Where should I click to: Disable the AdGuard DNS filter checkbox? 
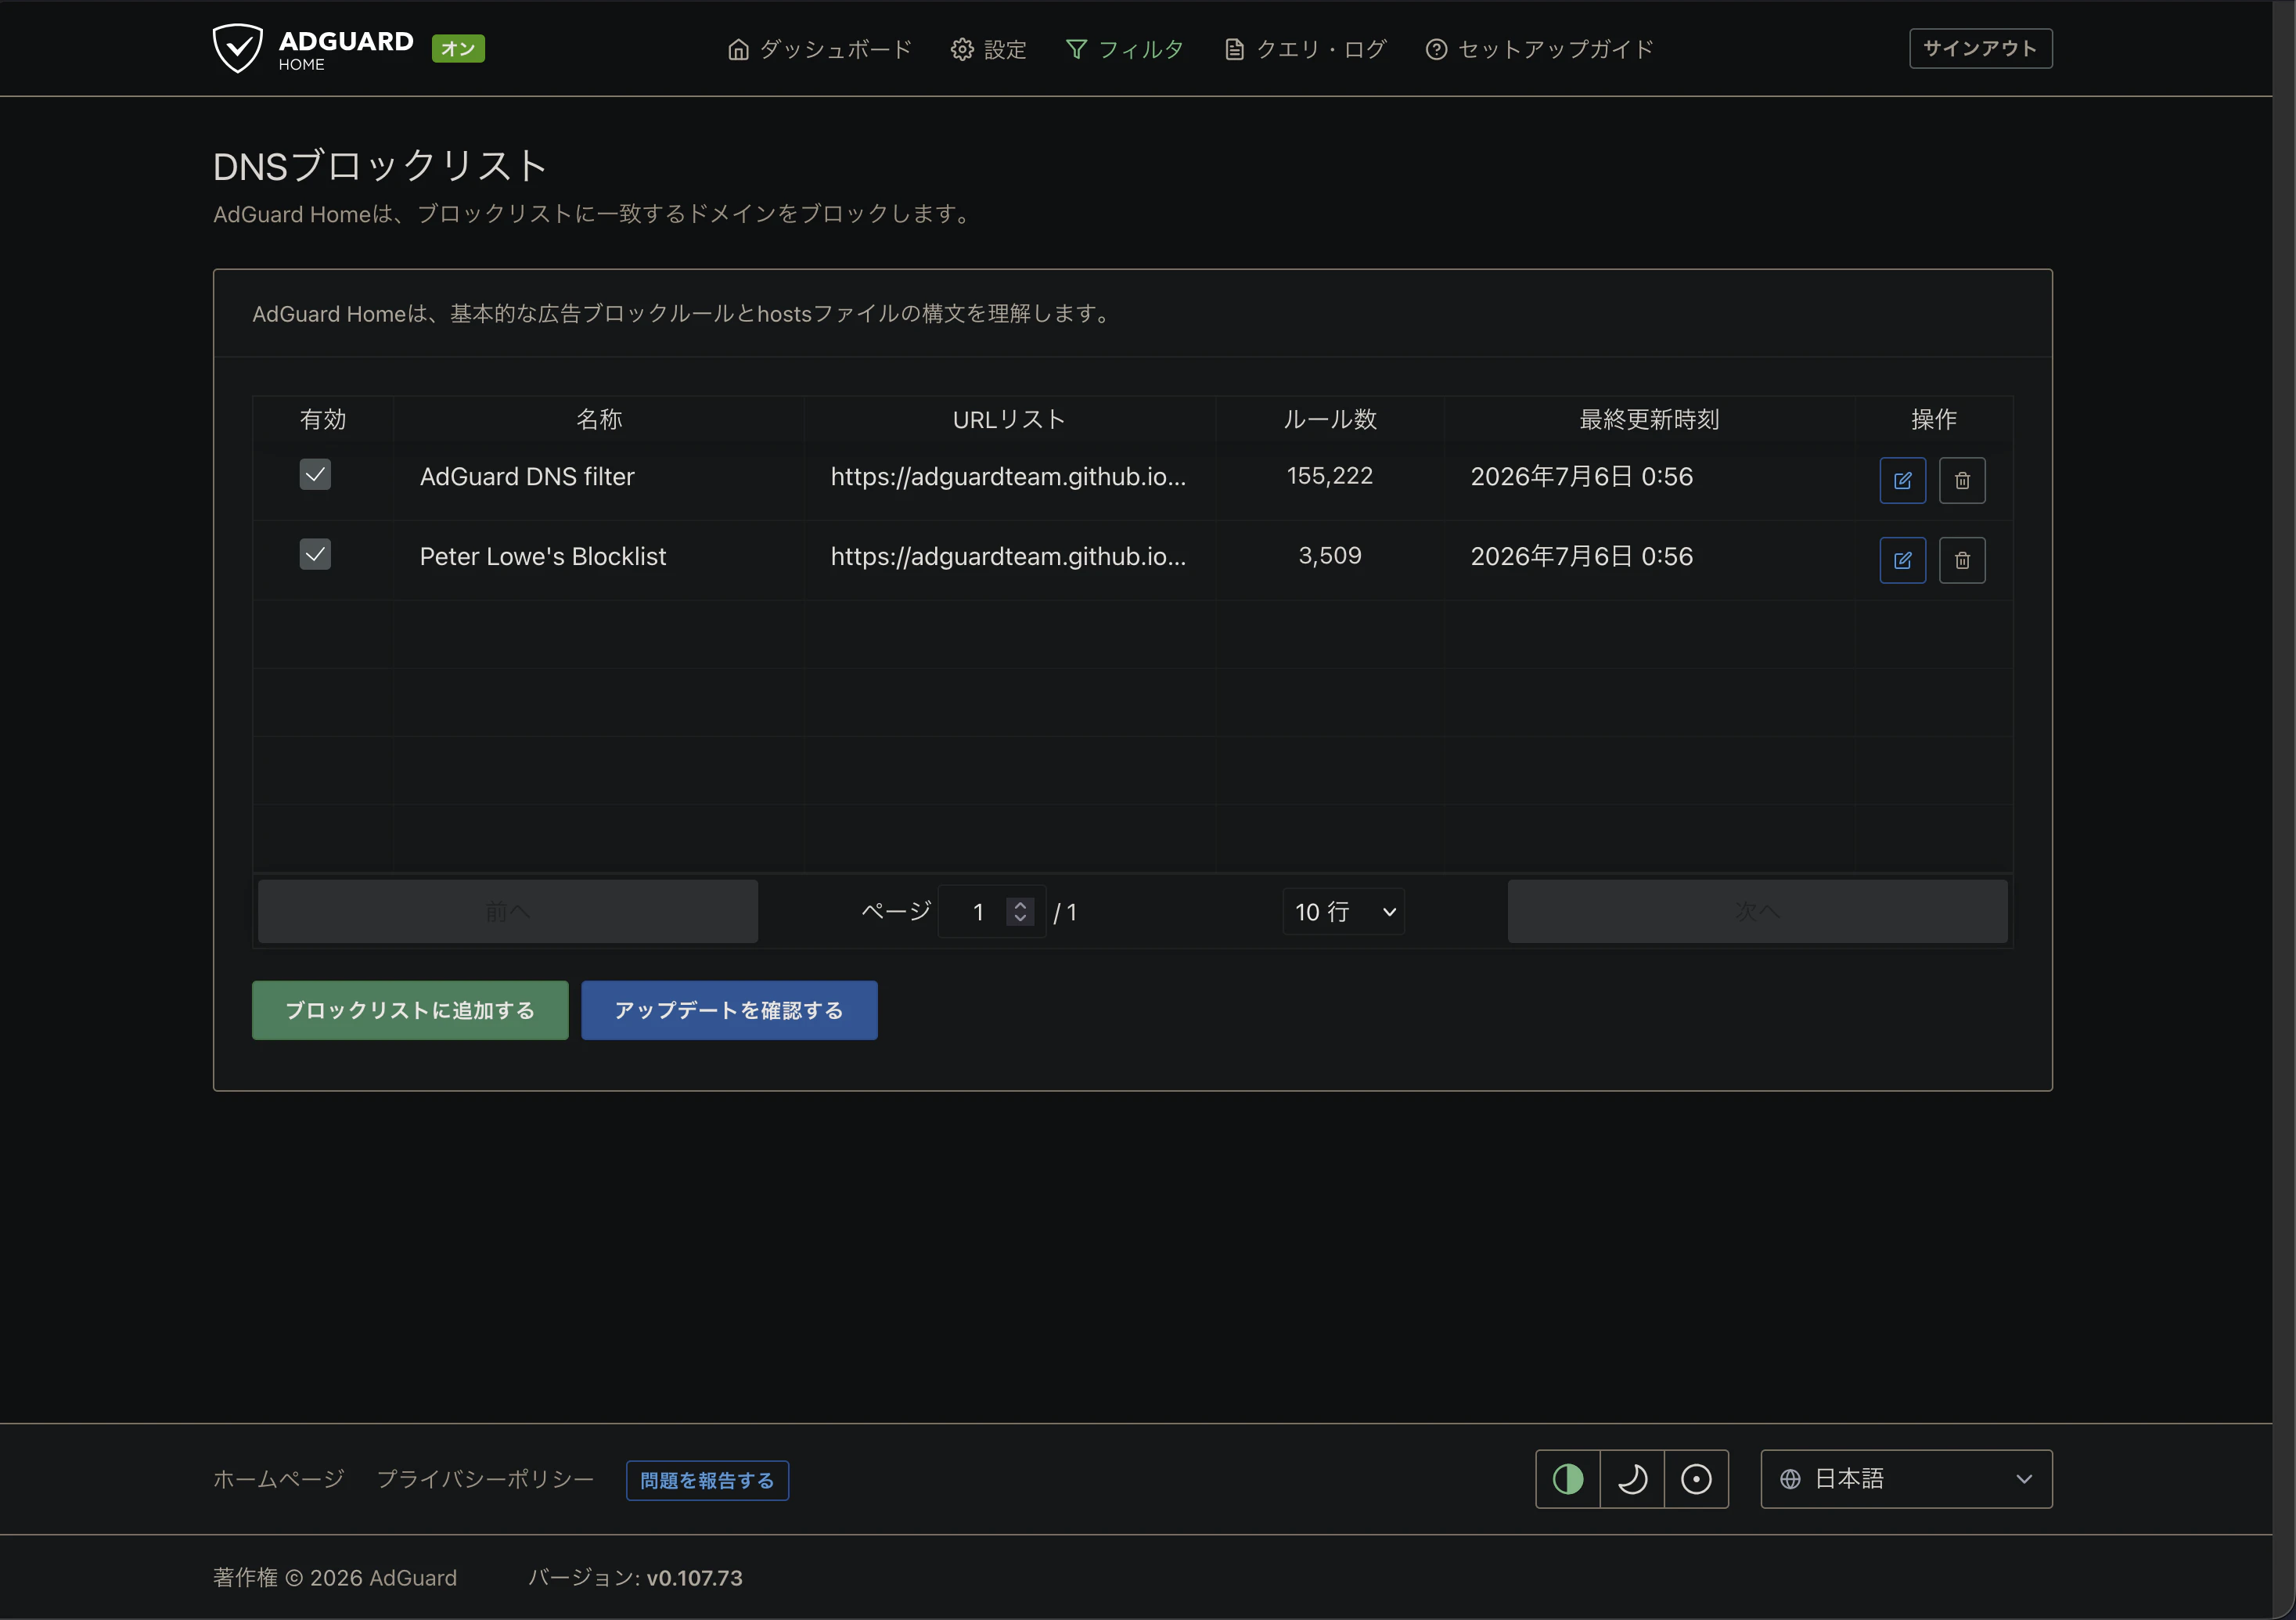pyautogui.click(x=315, y=474)
